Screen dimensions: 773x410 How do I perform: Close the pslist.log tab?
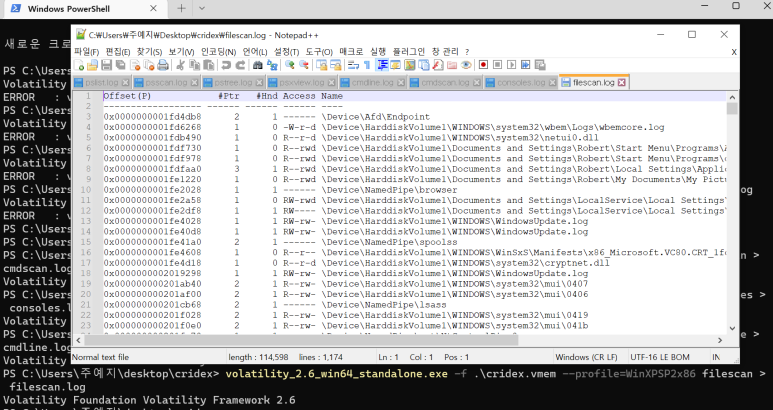tap(125, 82)
